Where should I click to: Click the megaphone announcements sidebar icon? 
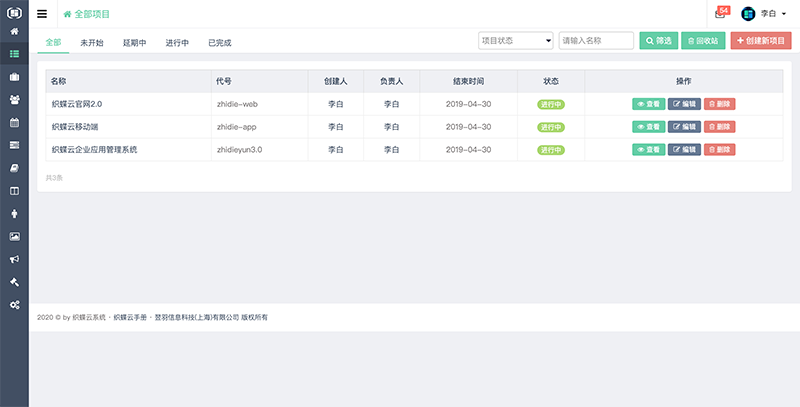coord(14,259)
